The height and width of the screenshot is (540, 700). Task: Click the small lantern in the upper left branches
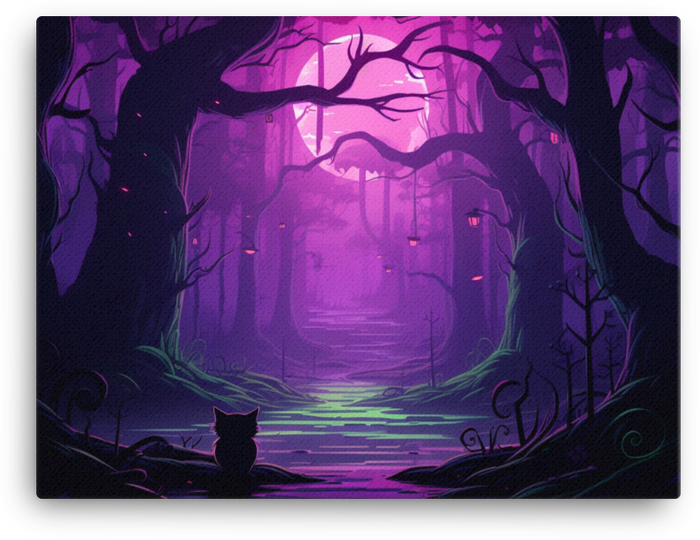270,119
